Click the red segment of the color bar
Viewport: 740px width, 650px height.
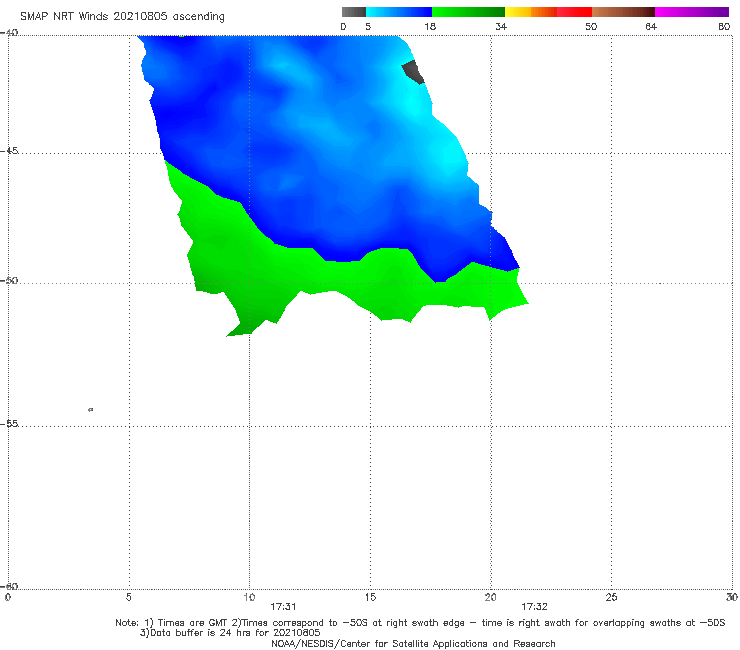[x=574, y=12]
